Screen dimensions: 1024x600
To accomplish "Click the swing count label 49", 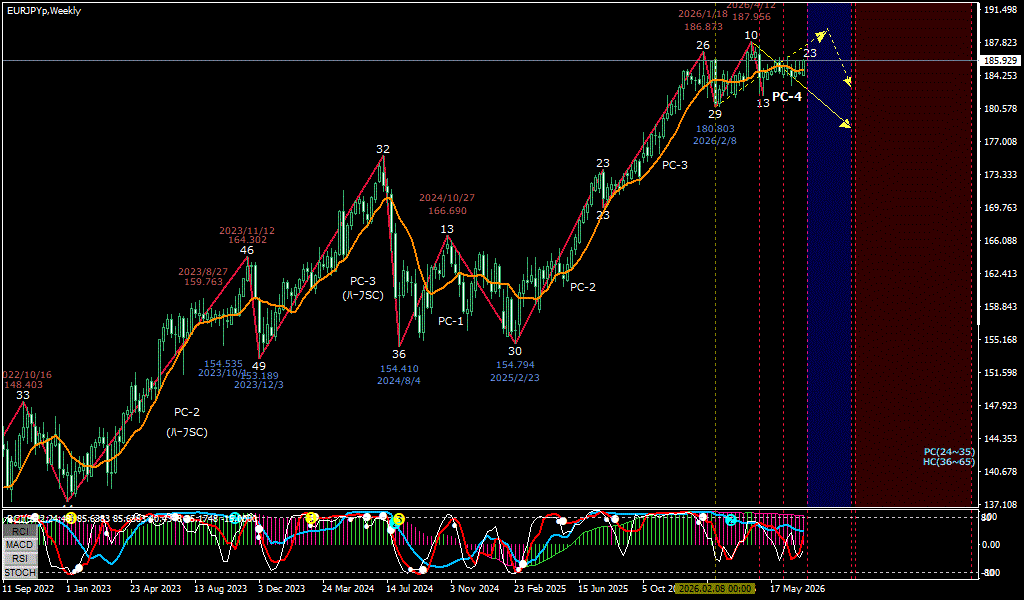I will [x=259, y=365].
